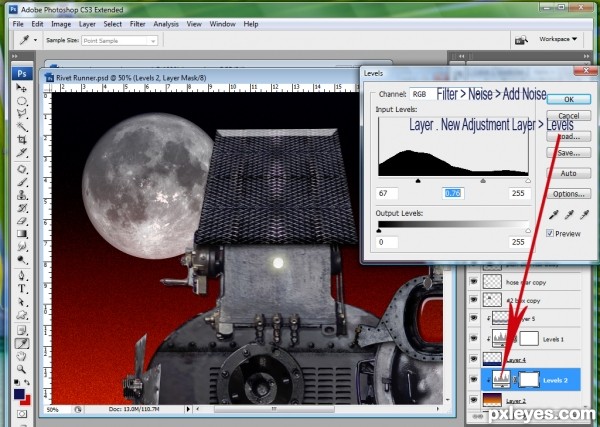
Task: Open the Workspace dropdown
Action: [558, 39]
